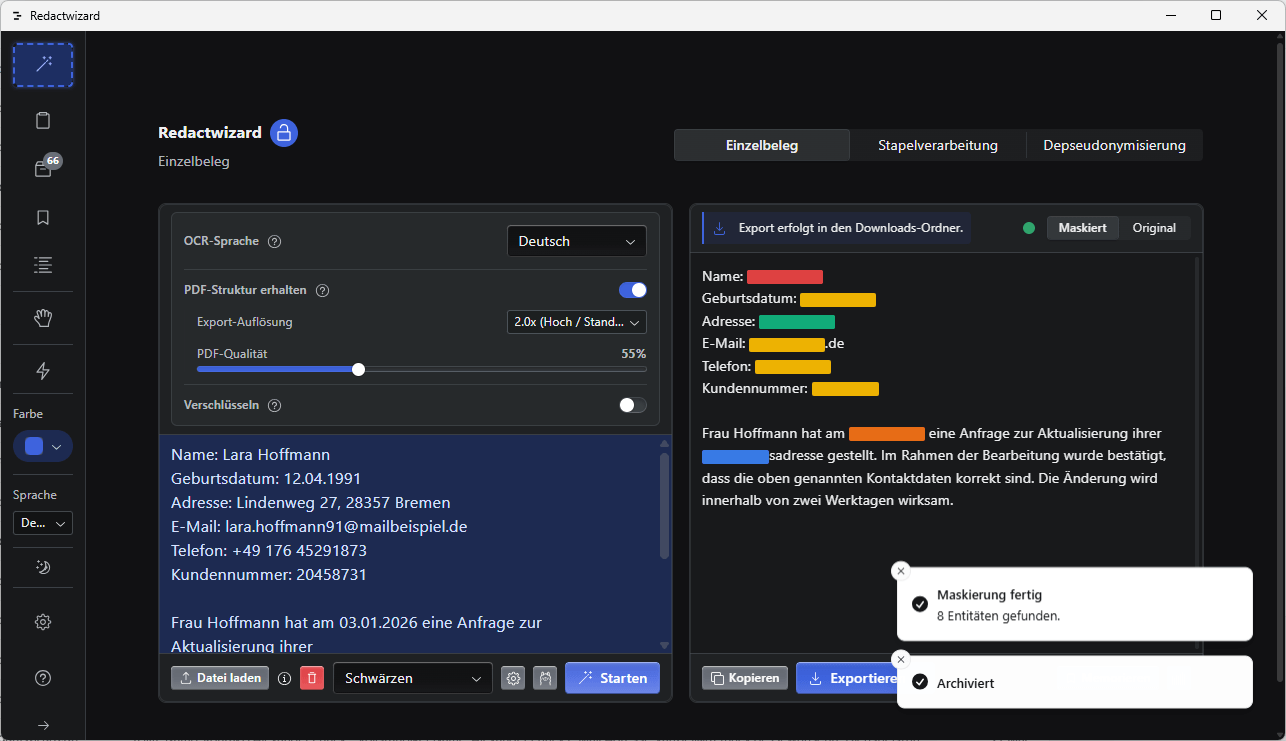
Task: Adjust the PDF-Qualität slider handle
Action: click(359, 369)
